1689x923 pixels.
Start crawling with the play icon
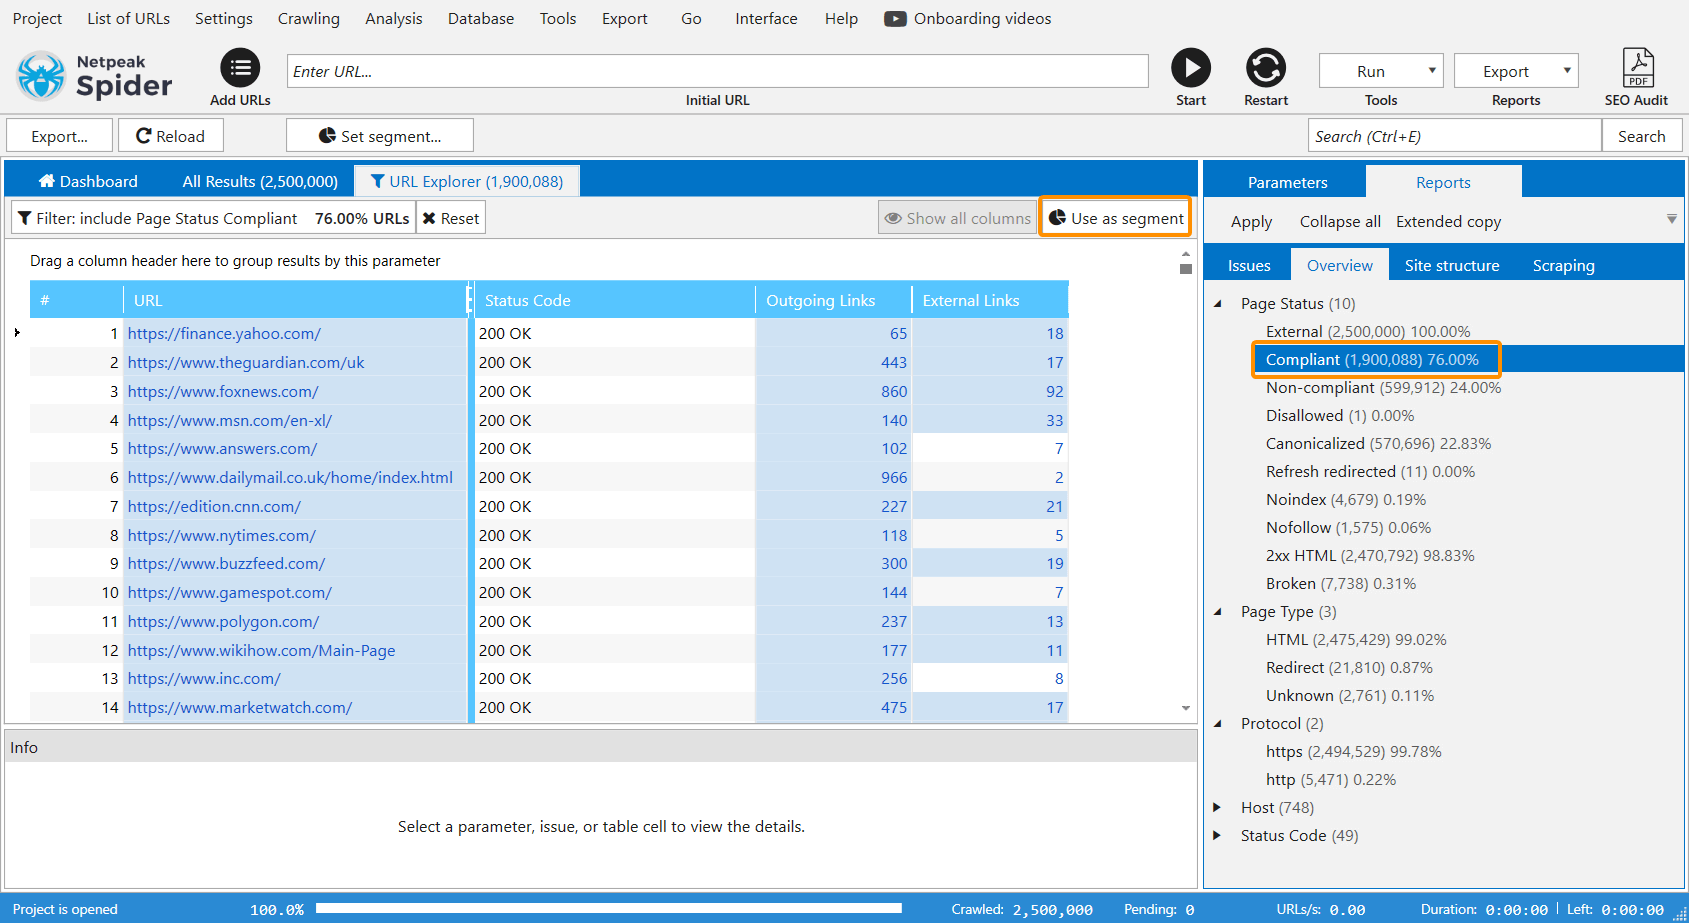(x=1191, y=68)
